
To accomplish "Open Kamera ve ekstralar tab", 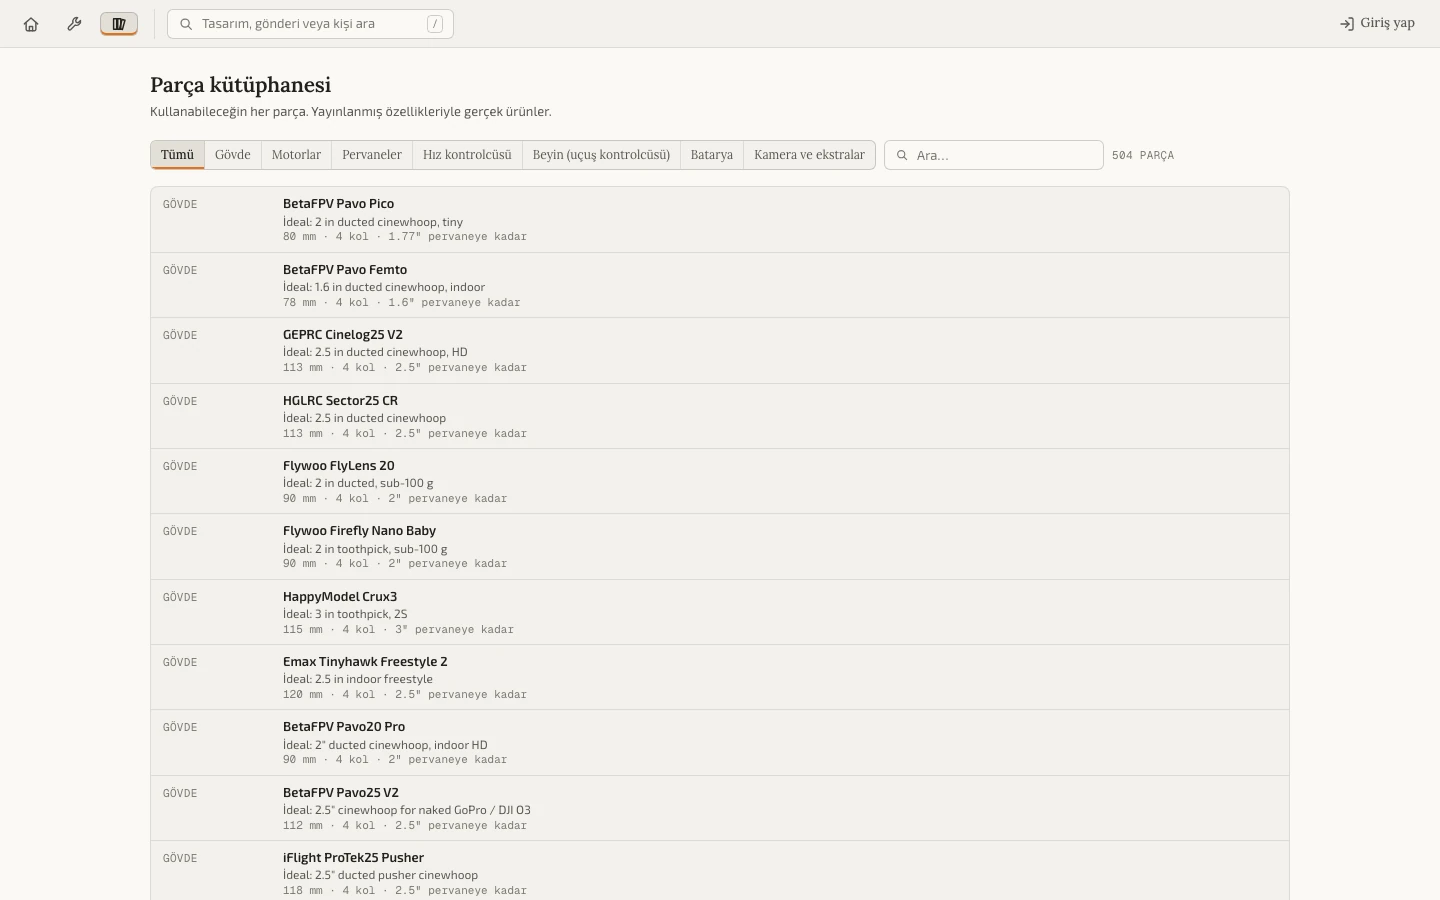I will (x=809, y=155).
